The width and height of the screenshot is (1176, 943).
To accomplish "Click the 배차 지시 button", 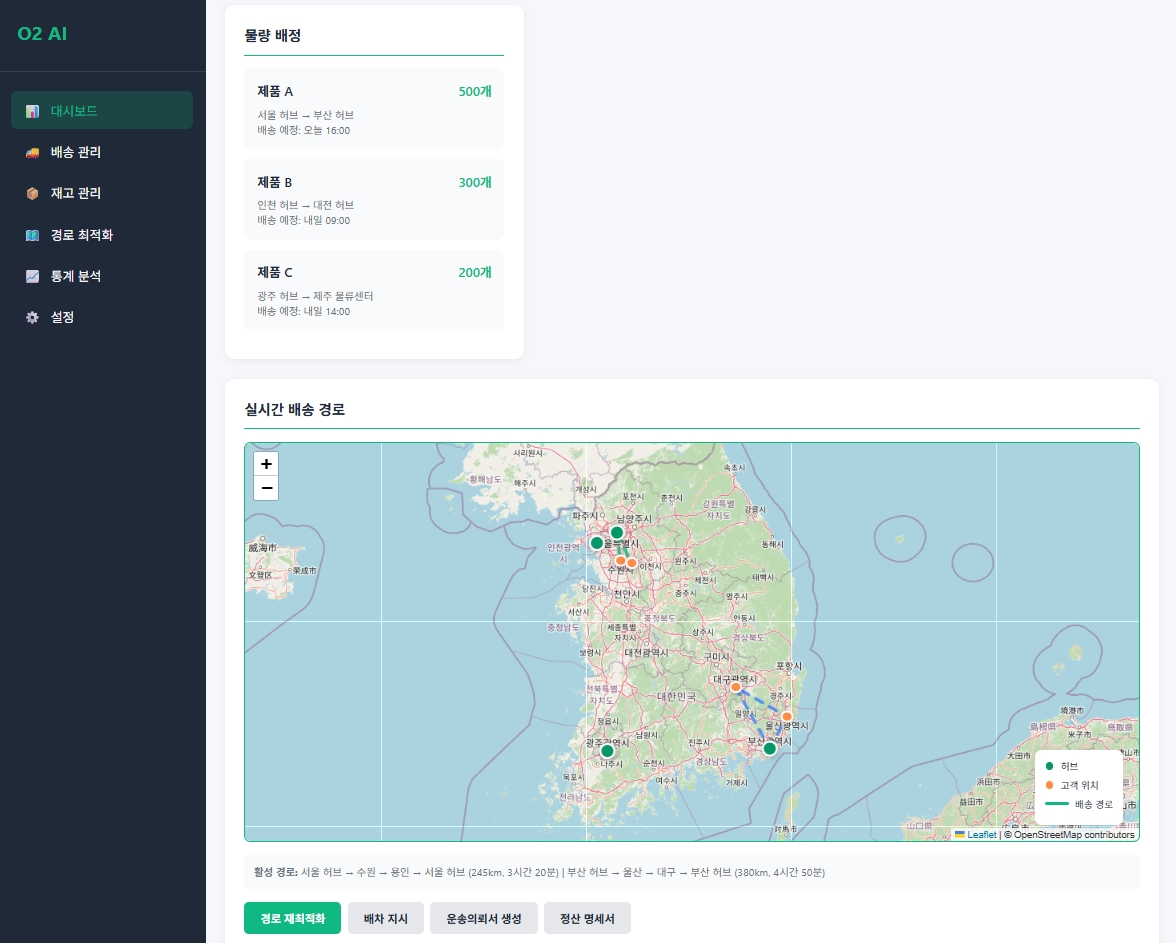I will point(385,918).
